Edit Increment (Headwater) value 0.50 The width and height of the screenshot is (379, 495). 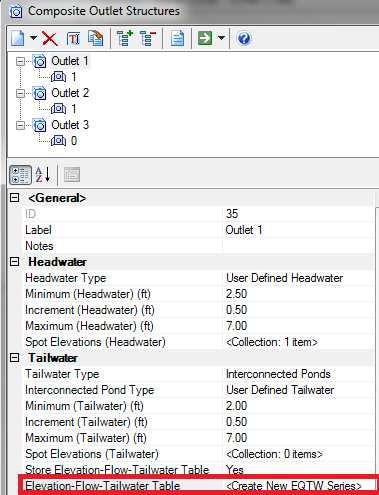pyautogui.click(x=298, y=310)
